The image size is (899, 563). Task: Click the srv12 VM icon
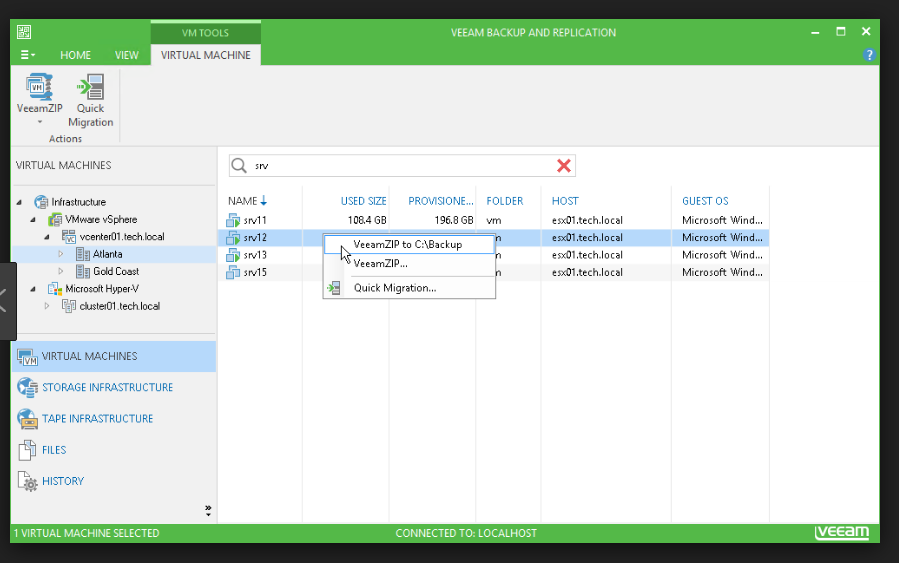233,237
